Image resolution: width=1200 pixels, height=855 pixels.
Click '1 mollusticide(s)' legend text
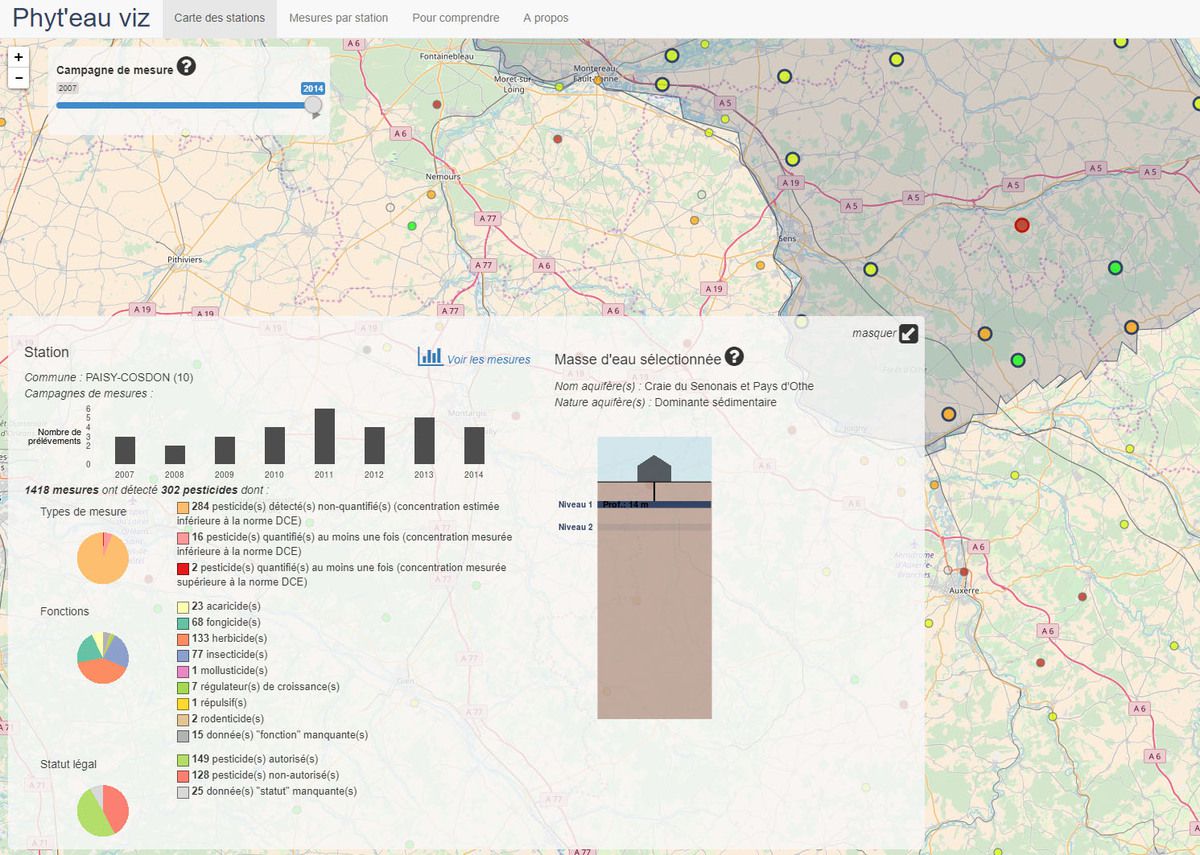point(230,670)
